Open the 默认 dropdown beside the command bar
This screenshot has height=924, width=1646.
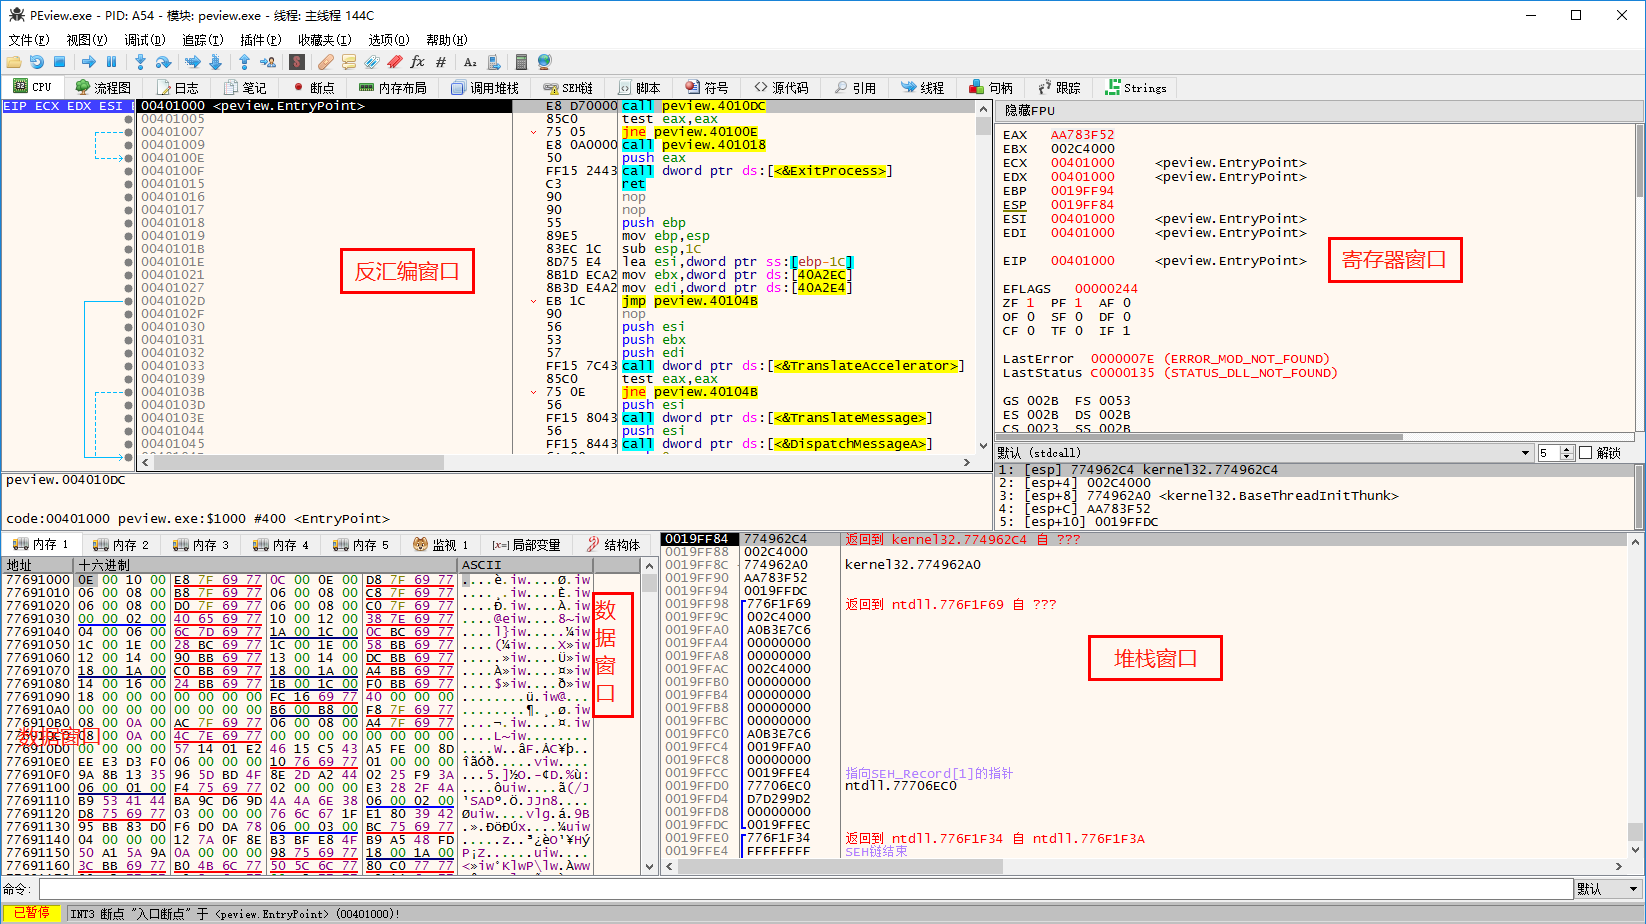point(1609,889)
